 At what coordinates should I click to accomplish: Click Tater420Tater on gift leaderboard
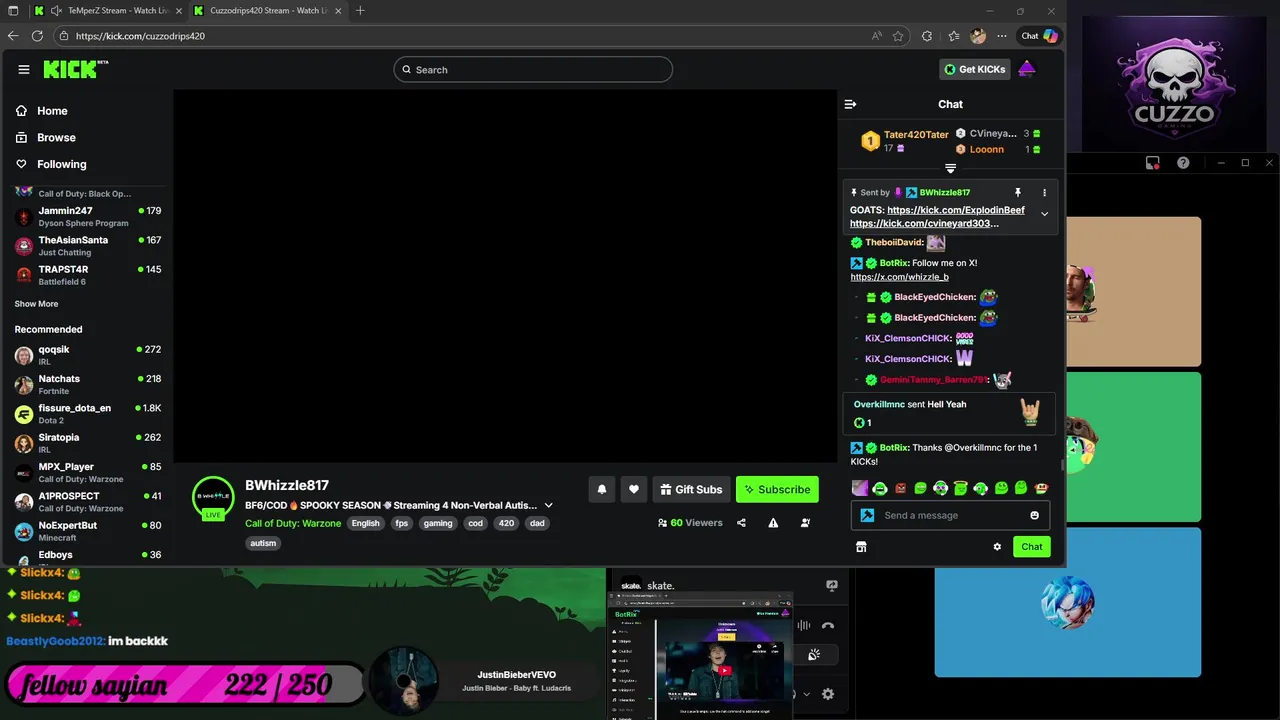click(x=915, y=135)
